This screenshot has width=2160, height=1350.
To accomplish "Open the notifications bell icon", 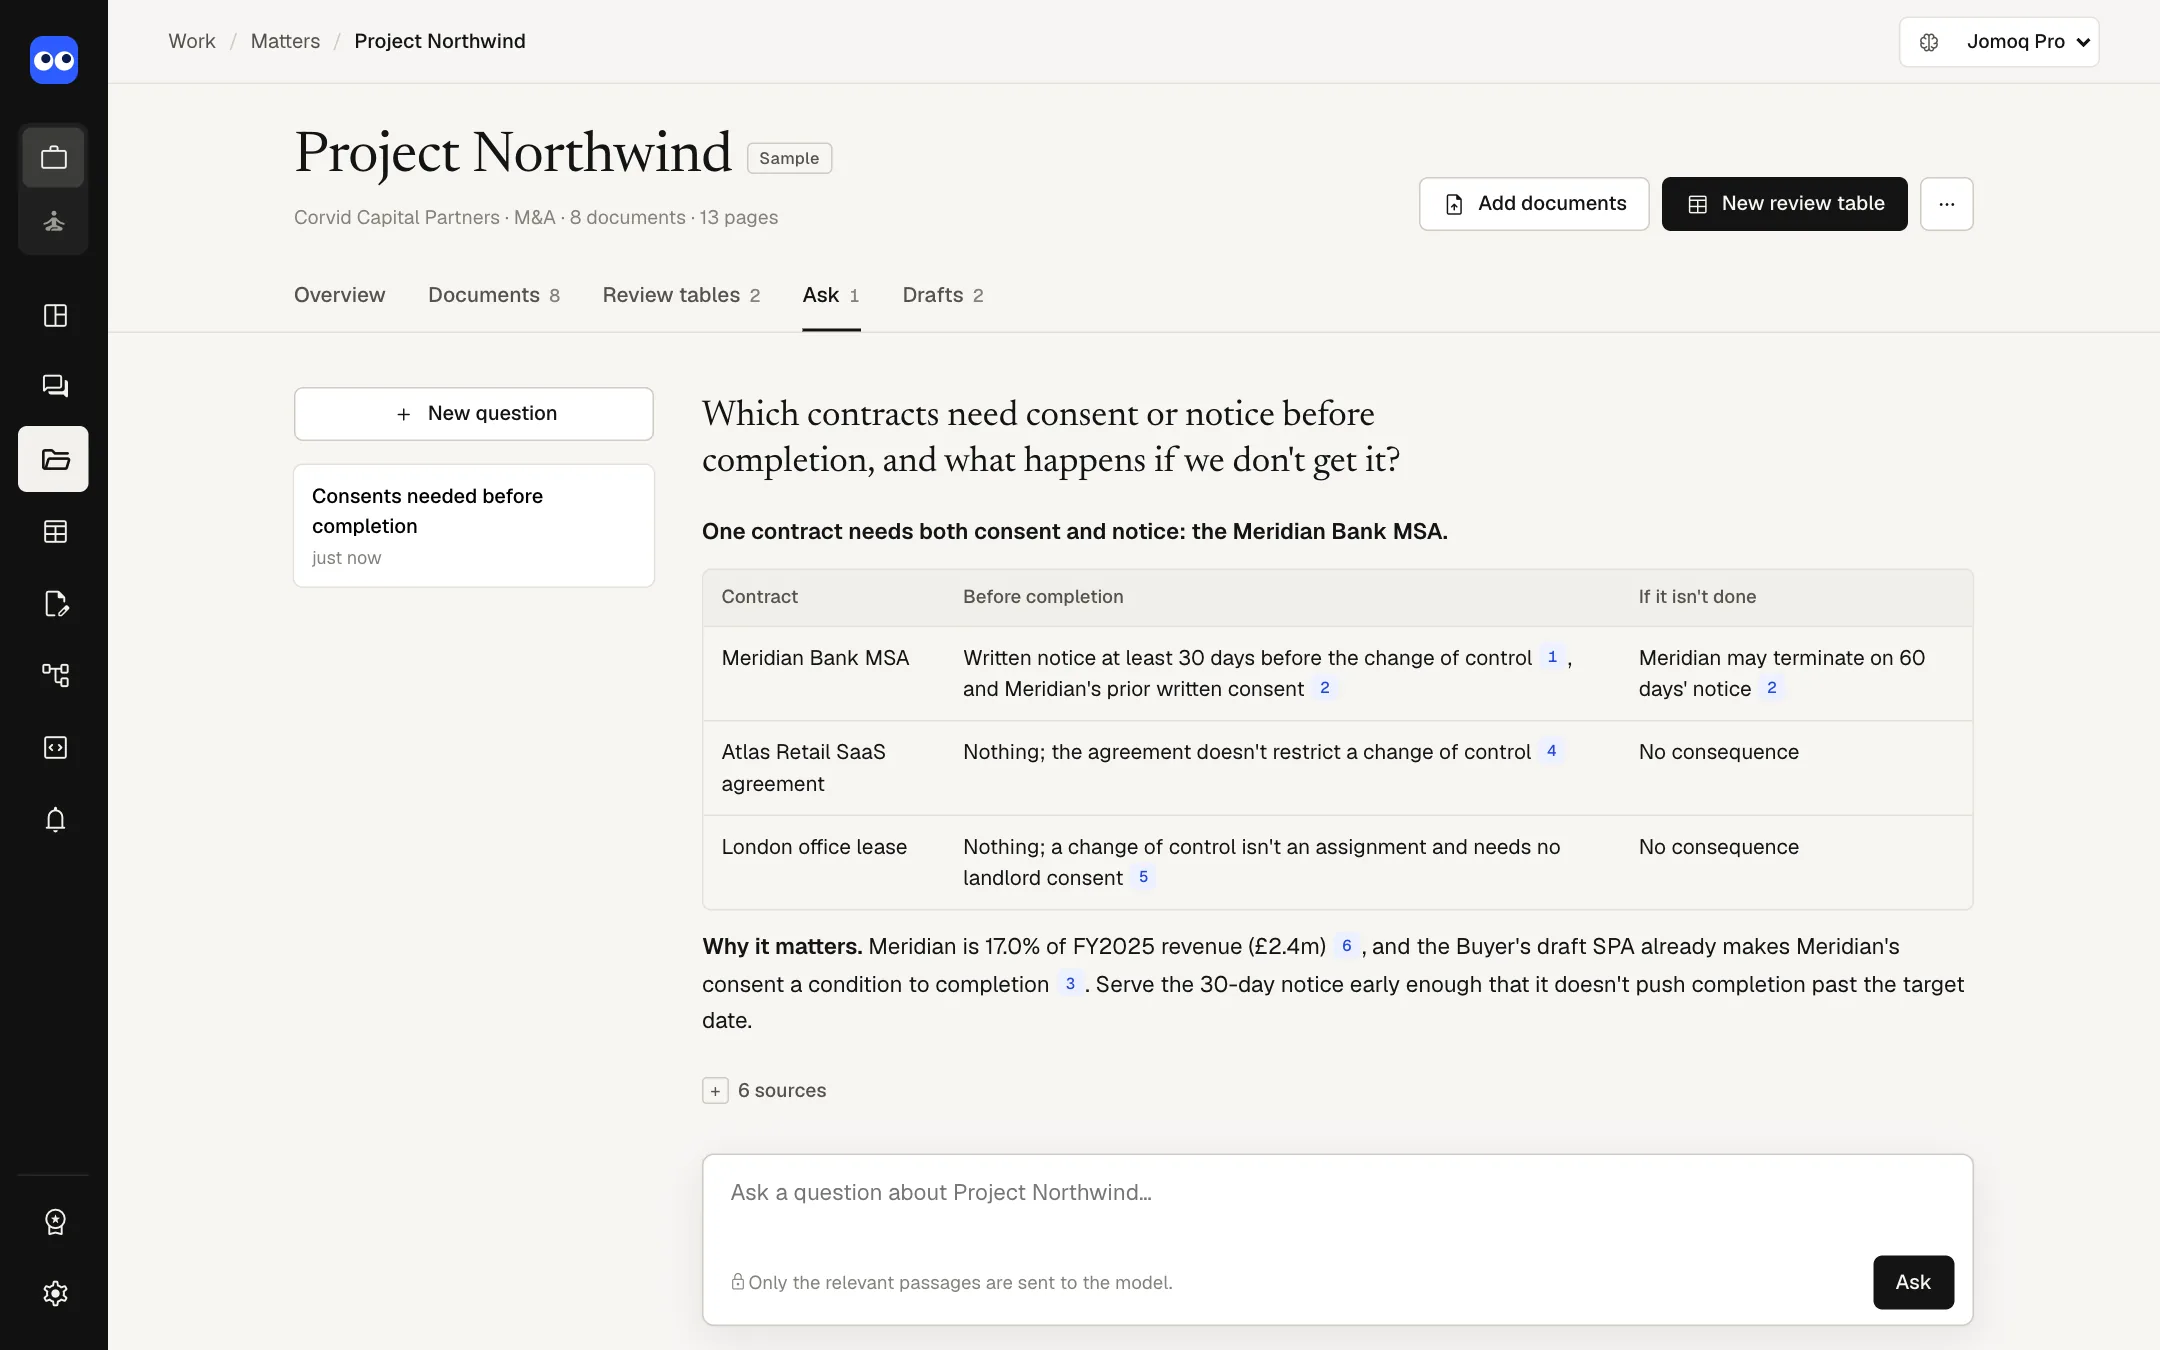I will click(55, 819).
